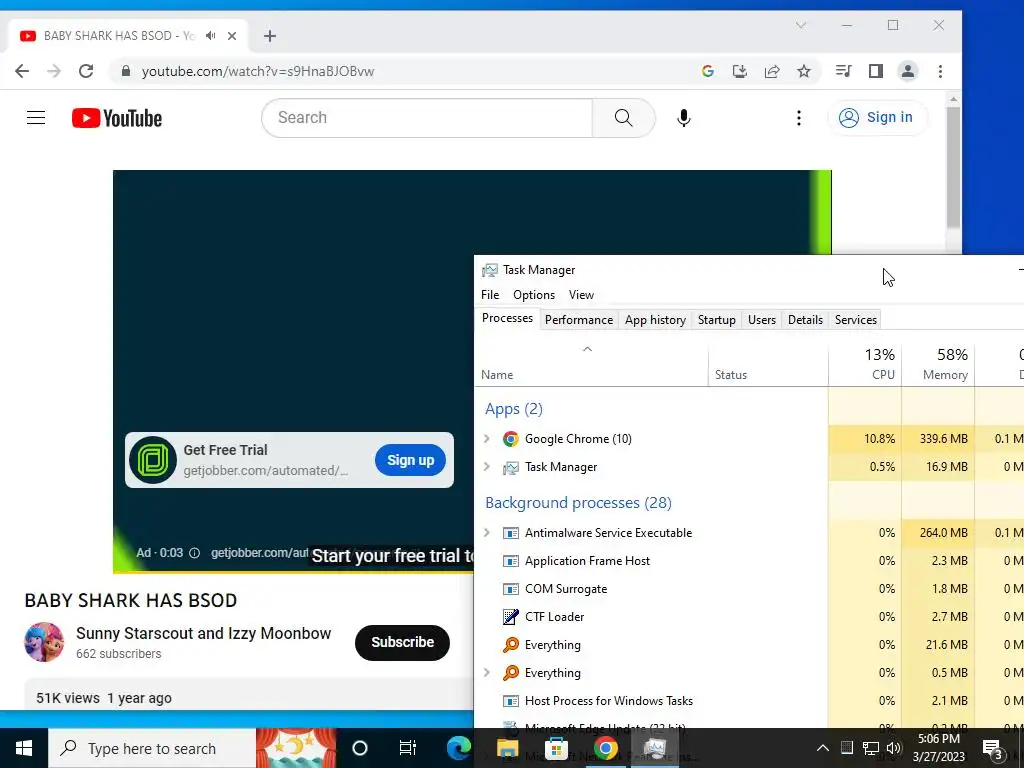Open Task Manager File menu
The image size is (1024, 768).
coord(490,295)
